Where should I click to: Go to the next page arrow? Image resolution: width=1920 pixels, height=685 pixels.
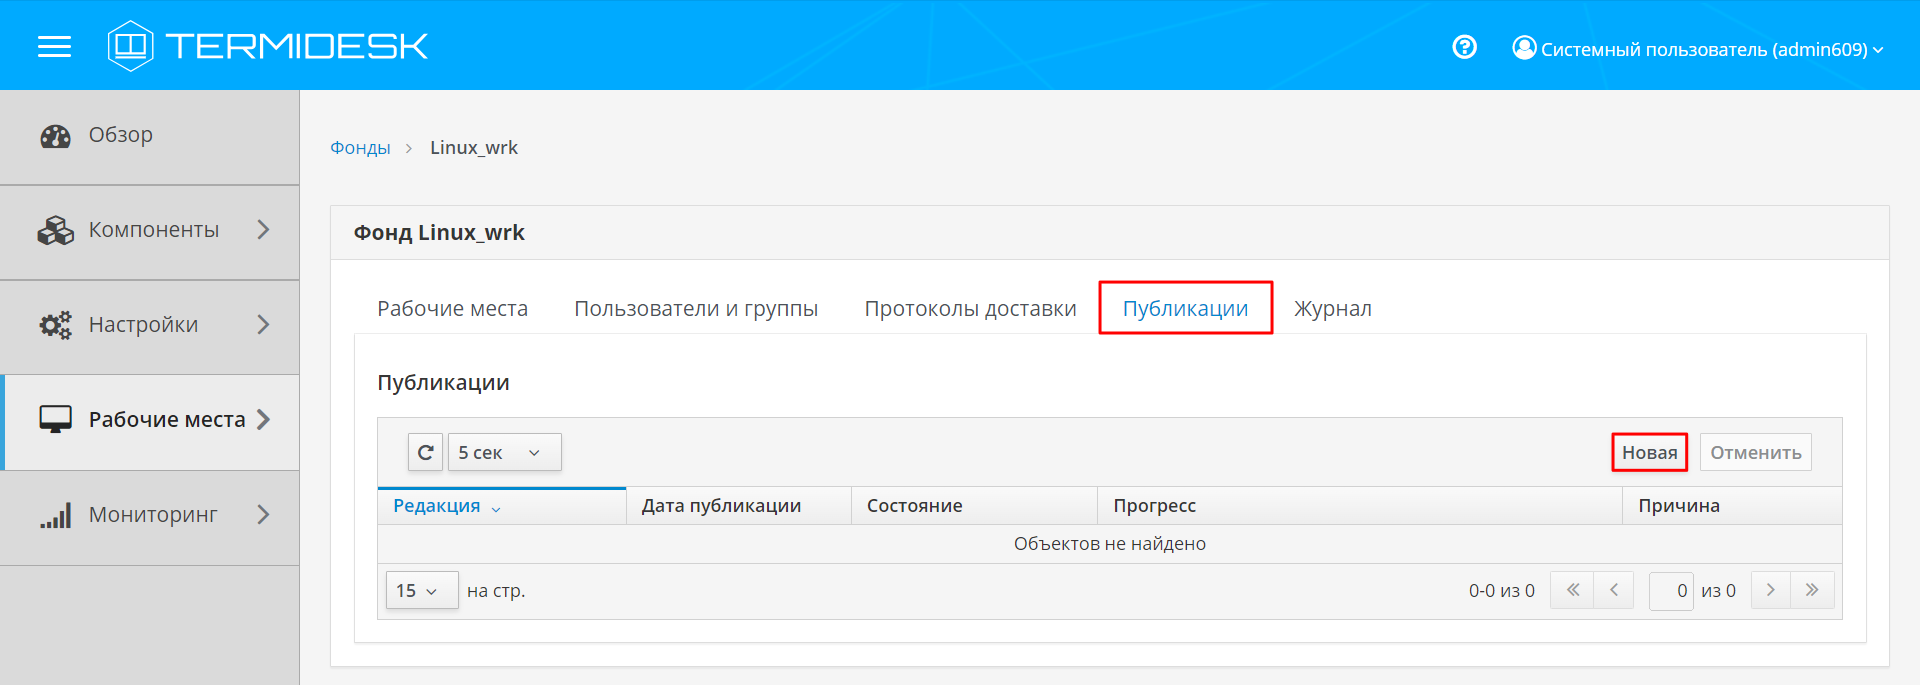[1770, 590]
